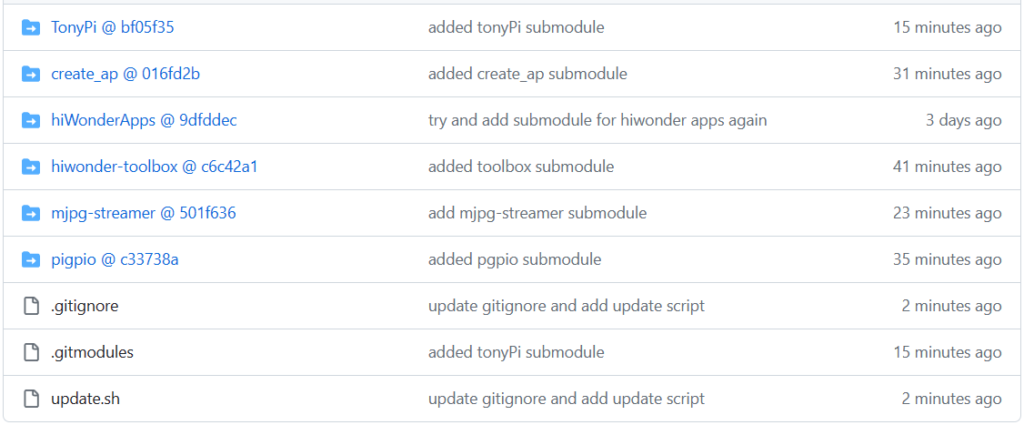Open hiwonder-toolbox @ c6c42a1 submodule
The width and height of the screenshot is (1024, 425).
pyautogui.click(x=154, y=167)
